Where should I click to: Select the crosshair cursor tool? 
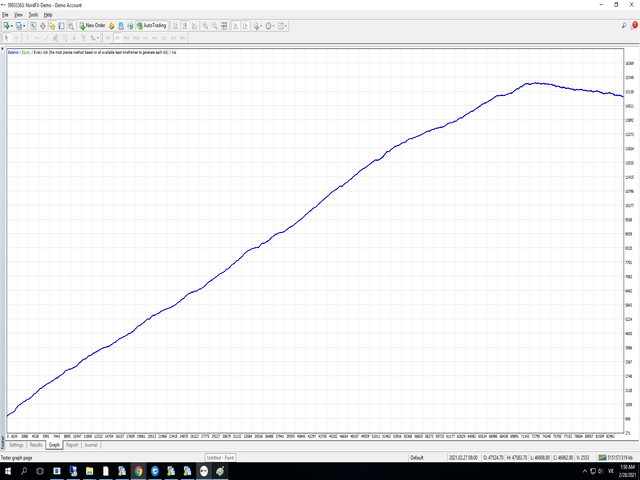(15, 37)
